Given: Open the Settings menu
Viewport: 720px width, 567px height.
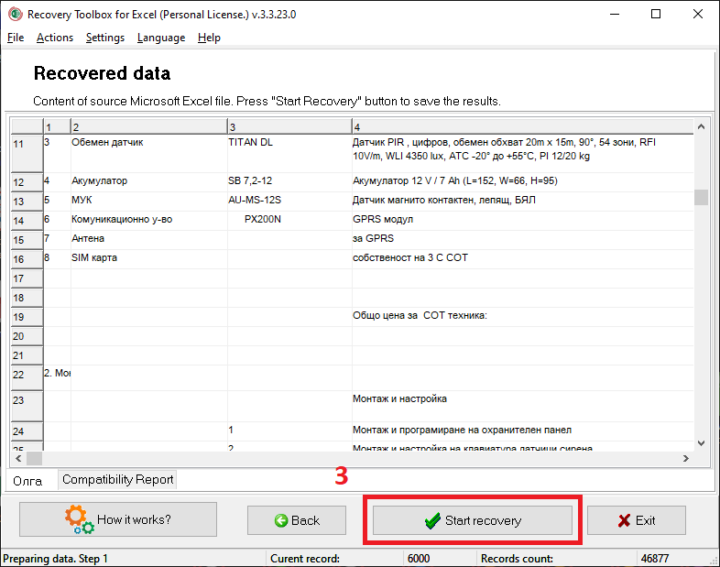Looking at the screenshot, I should click(x=105, y=38).
